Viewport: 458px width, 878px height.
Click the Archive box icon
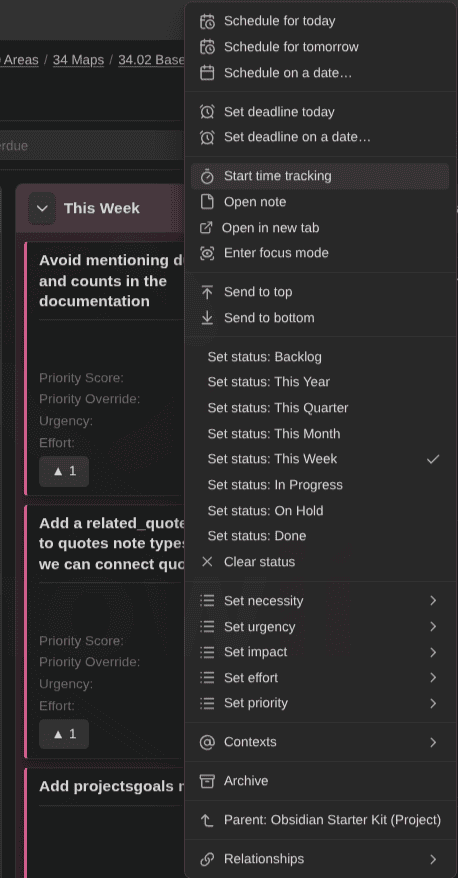207,781
